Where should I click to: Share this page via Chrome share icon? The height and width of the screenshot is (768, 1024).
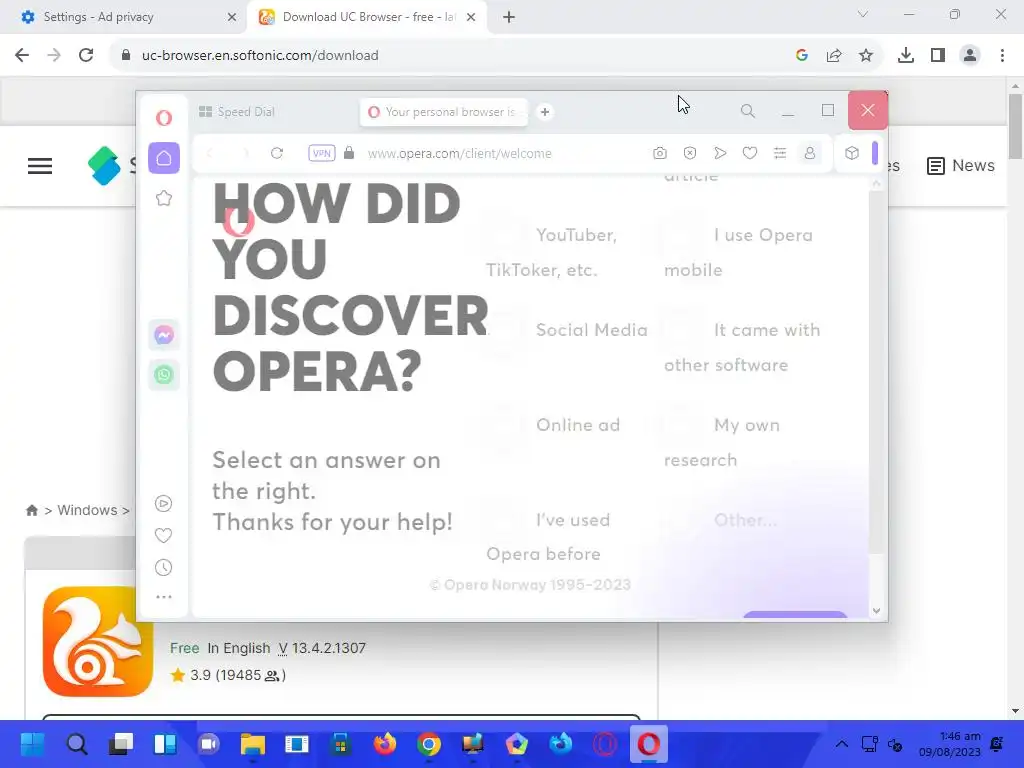click(x=834, y=55)
